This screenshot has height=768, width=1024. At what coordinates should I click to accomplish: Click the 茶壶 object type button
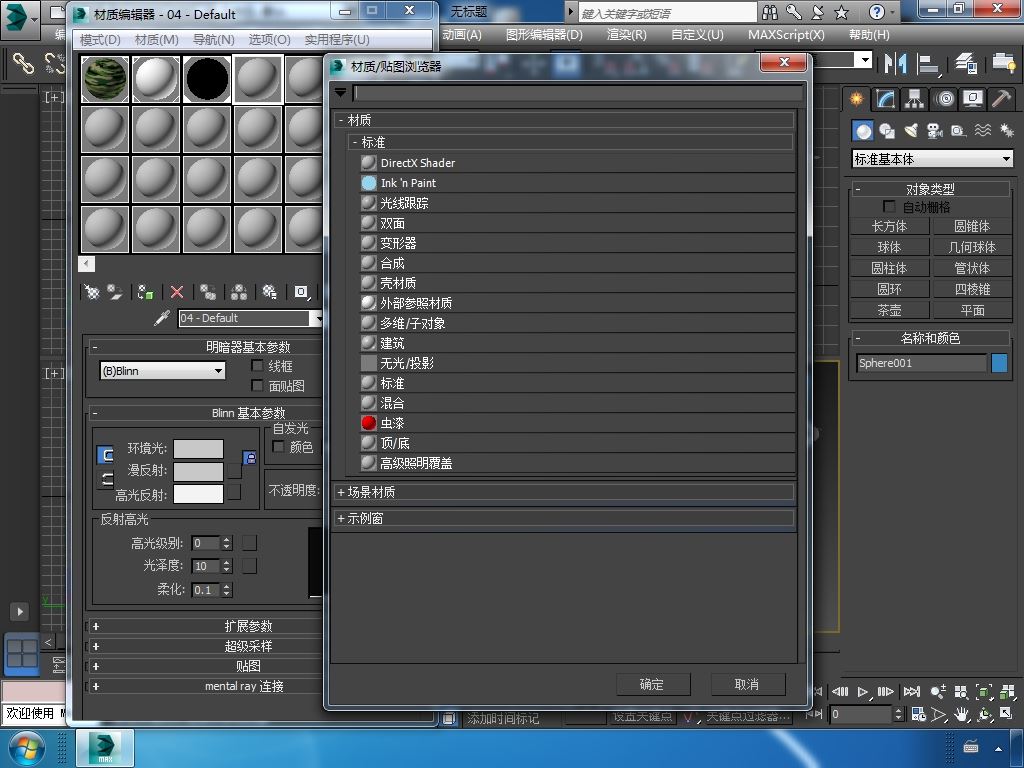[x=889, y=310]
